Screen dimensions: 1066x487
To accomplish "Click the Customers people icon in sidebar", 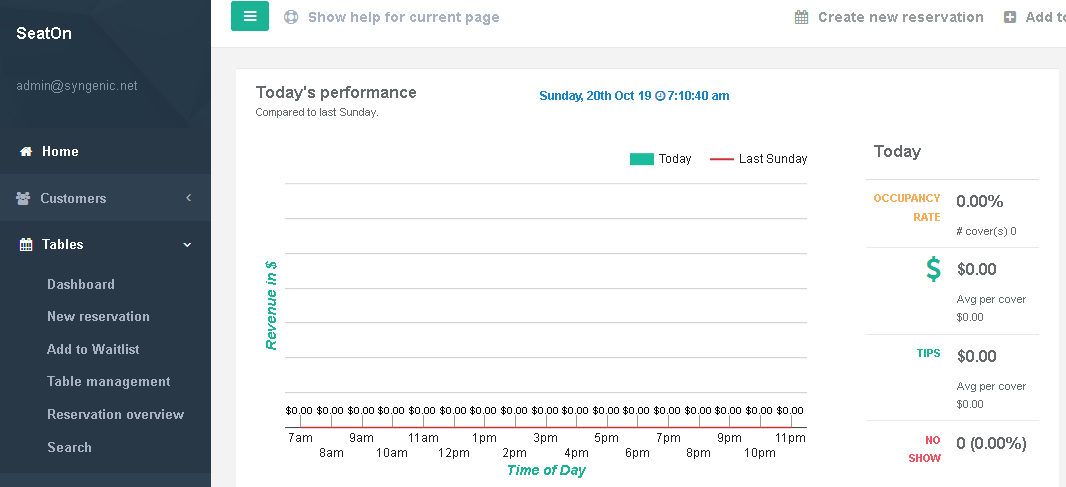I will click(x=23, y=198).
